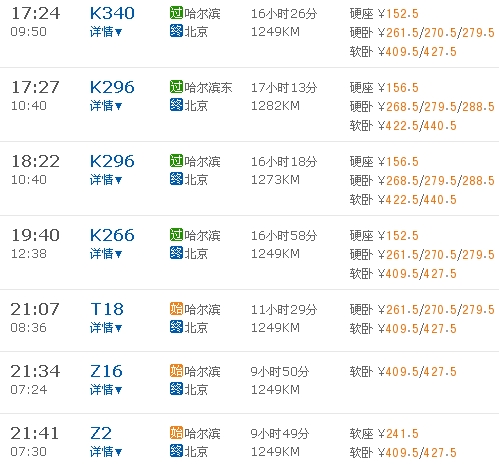The image size is (499, 469).
Task: Expand 详情 for K296 departing 17:27
Action: 106,106
